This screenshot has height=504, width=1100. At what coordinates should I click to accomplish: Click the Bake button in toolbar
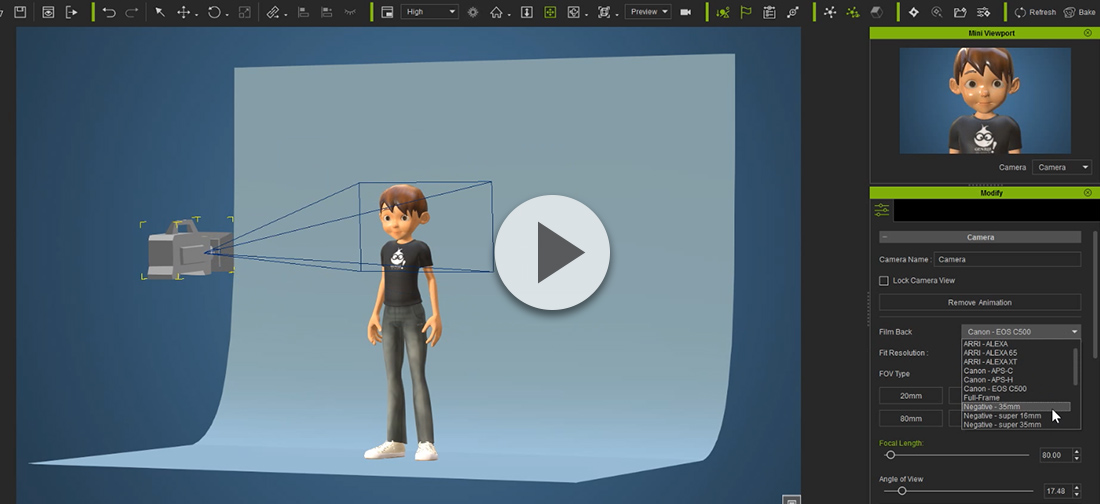[x=1079, y=12]
